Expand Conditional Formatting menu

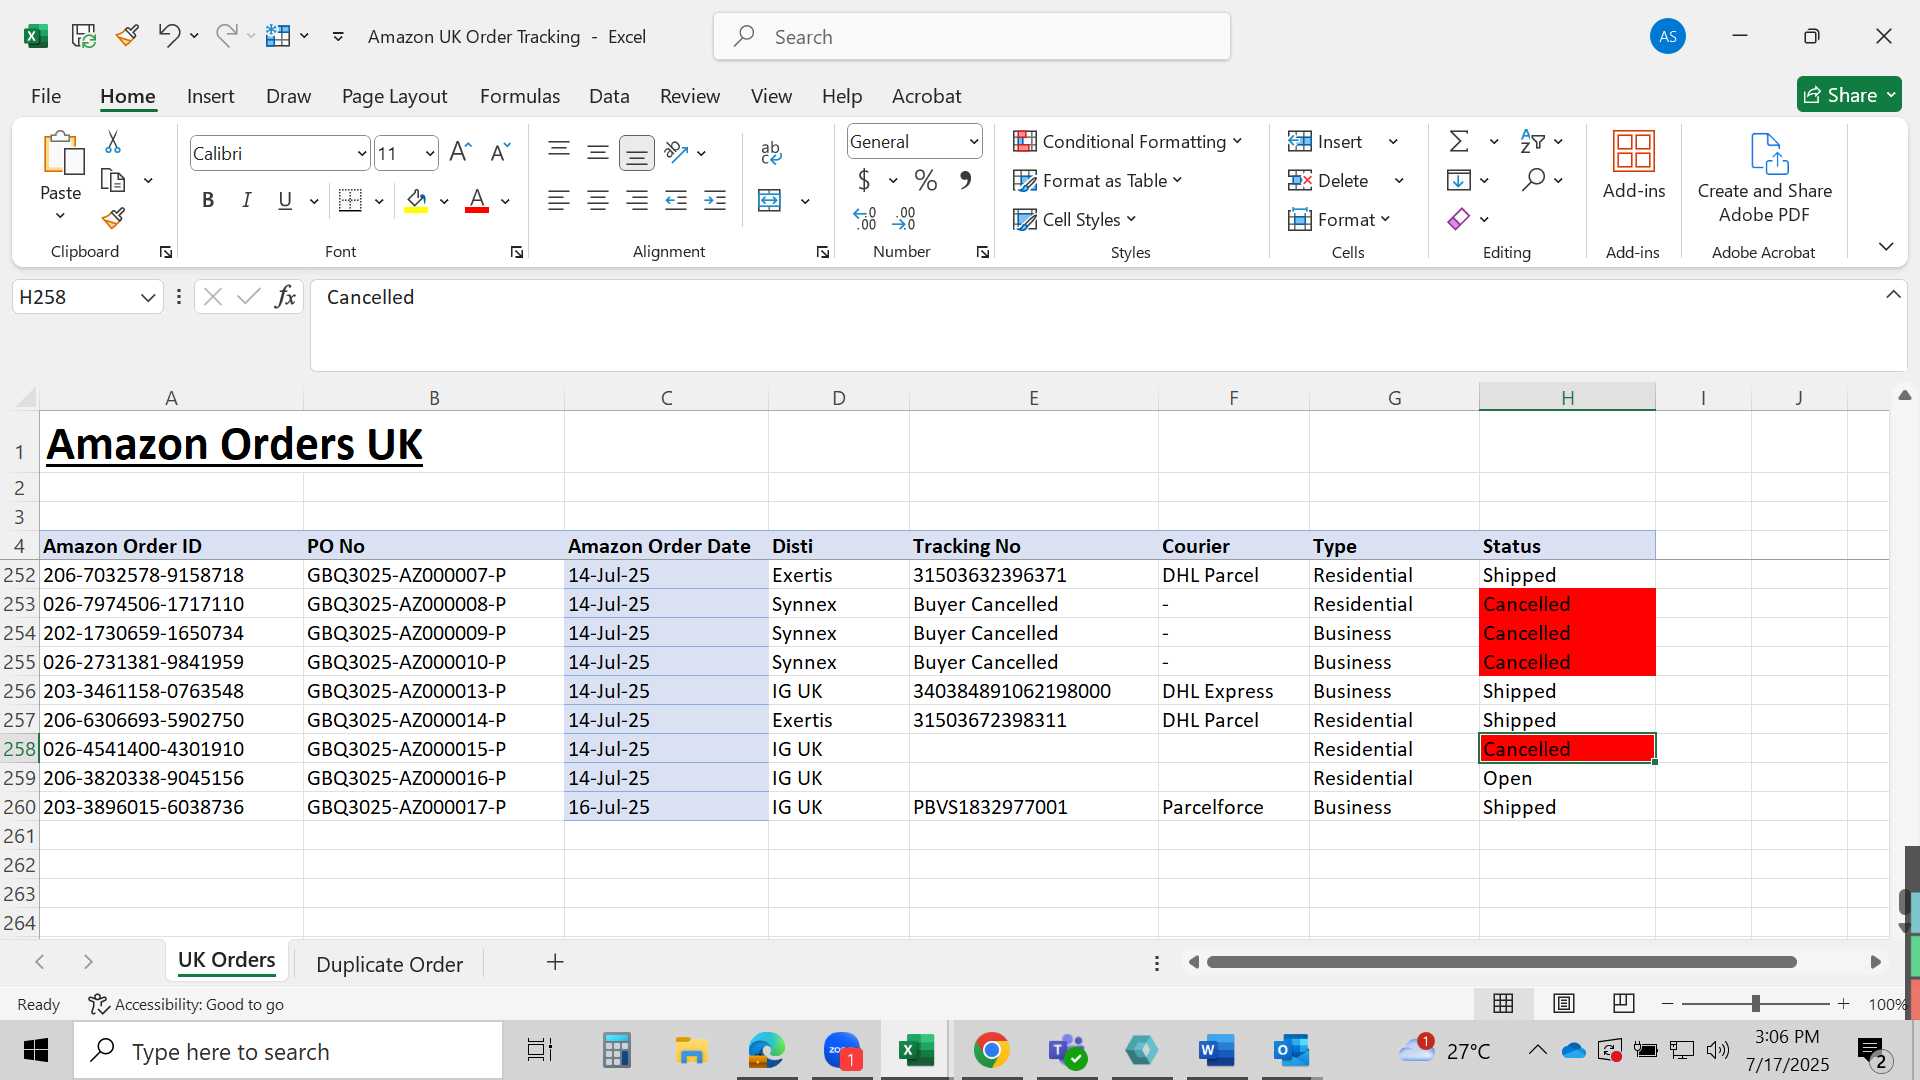click(1128, 141)
